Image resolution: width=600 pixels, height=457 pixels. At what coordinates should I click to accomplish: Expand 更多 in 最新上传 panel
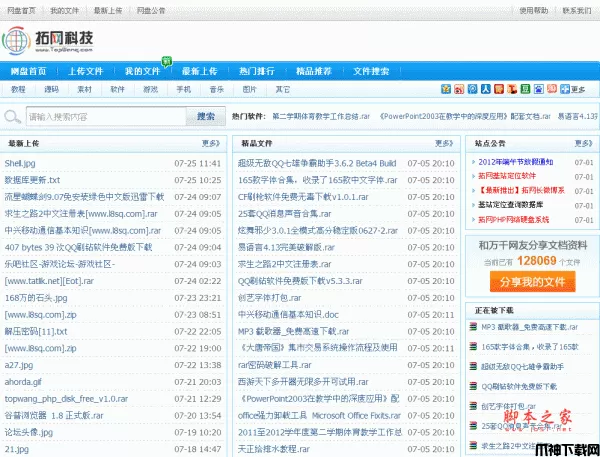210,143
